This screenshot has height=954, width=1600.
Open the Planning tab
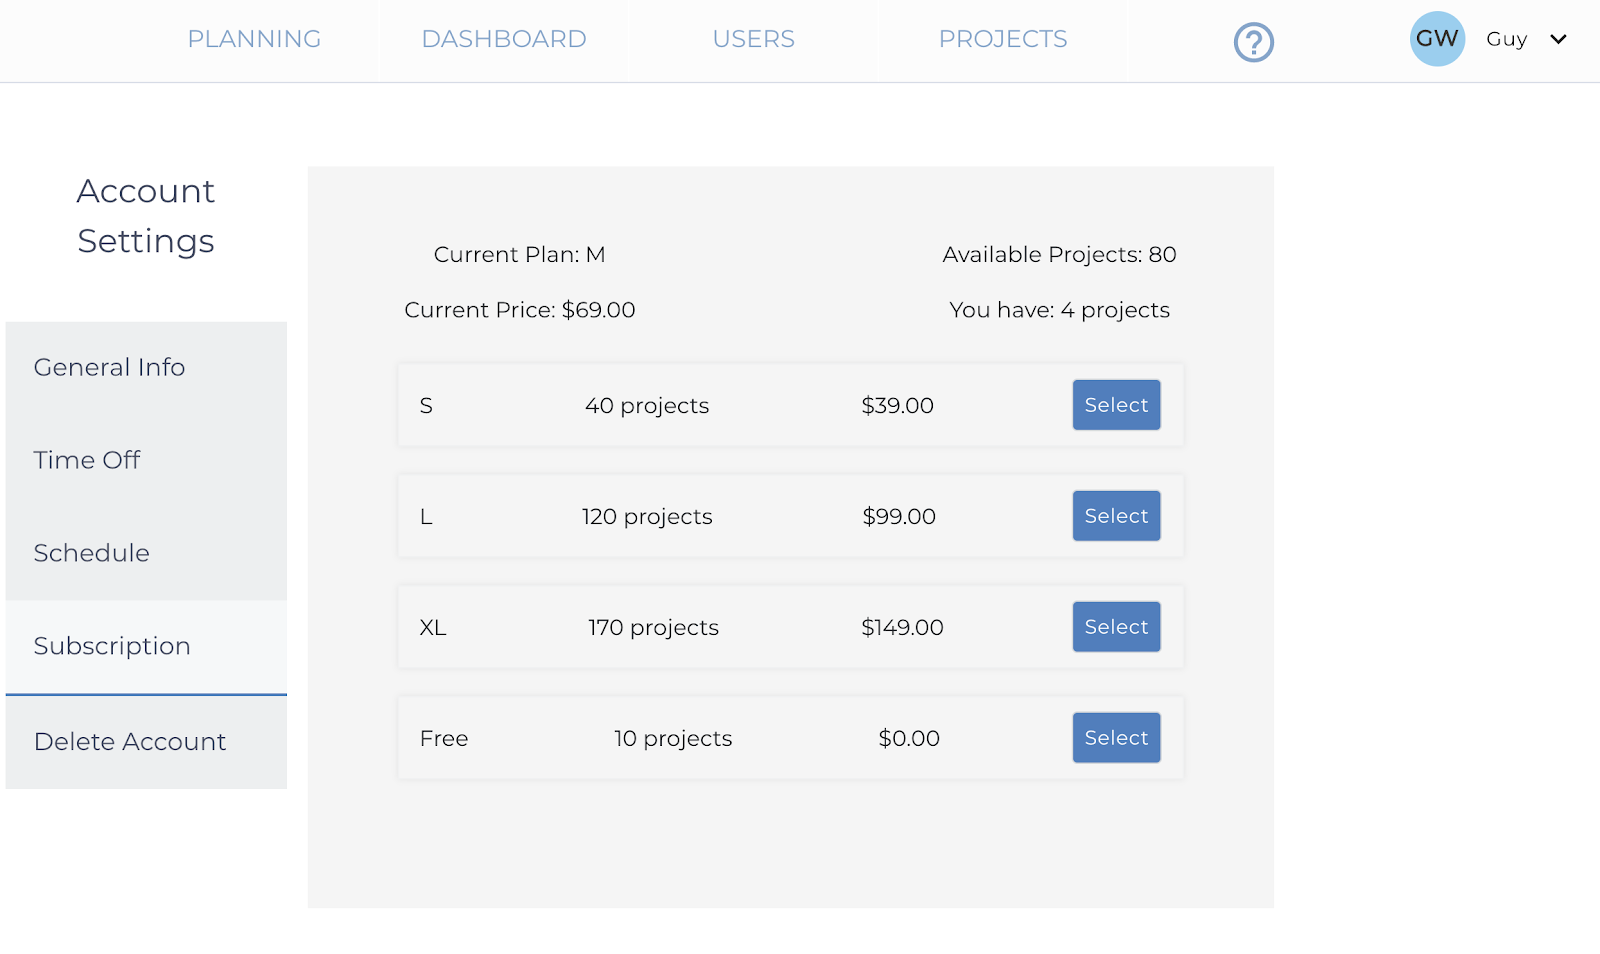point(254,39)
